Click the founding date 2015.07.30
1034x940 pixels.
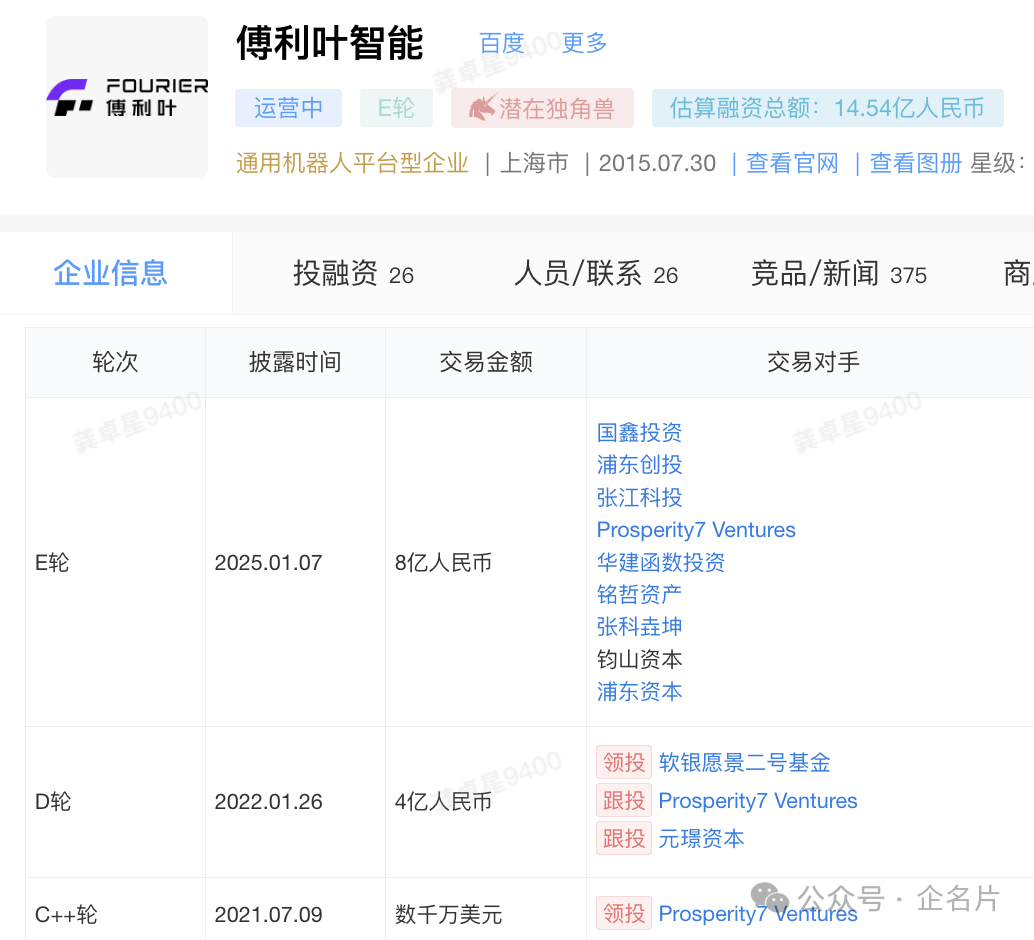[x=657, y=163]
